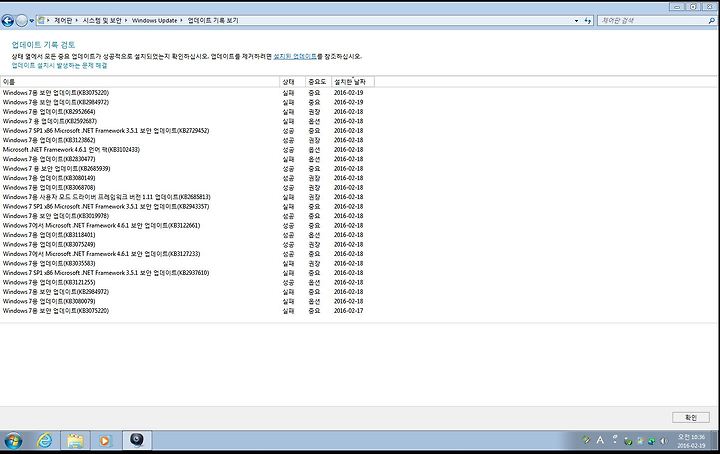Select .NET Framework 4.6.1 update KB3122661

pos(187,225)
